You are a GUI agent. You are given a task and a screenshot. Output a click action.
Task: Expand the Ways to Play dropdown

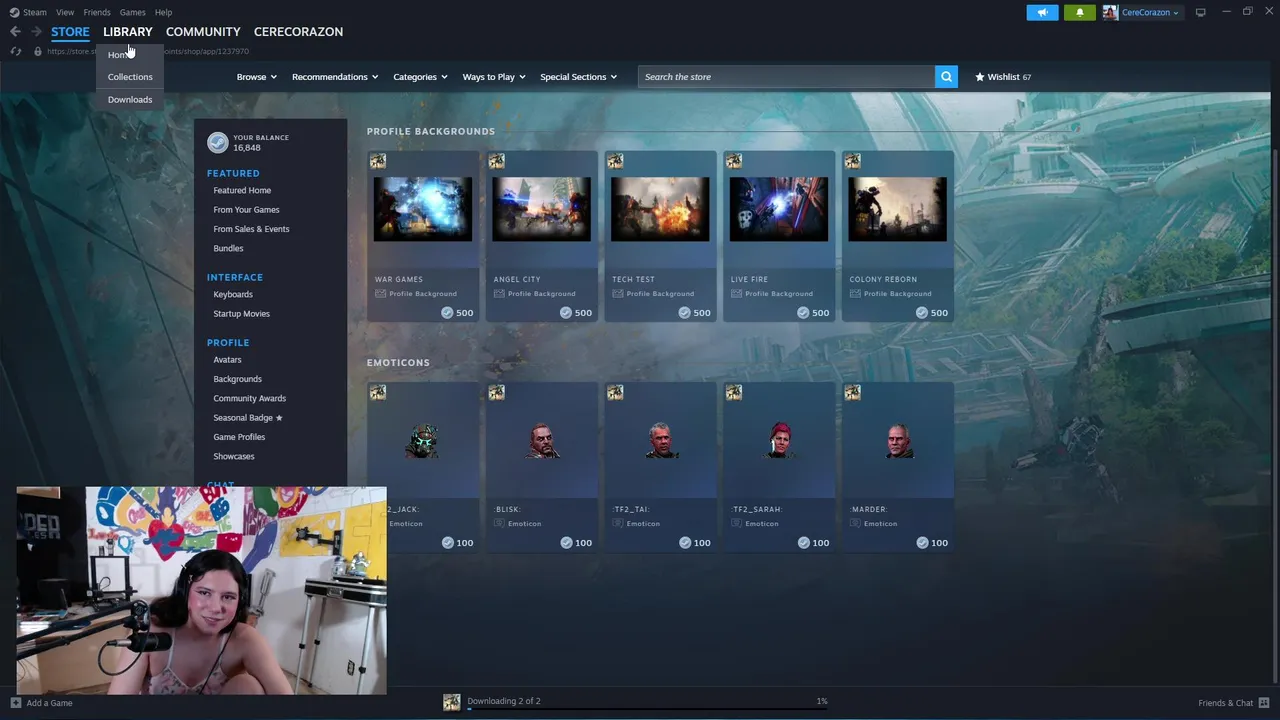tap(494, 77)
